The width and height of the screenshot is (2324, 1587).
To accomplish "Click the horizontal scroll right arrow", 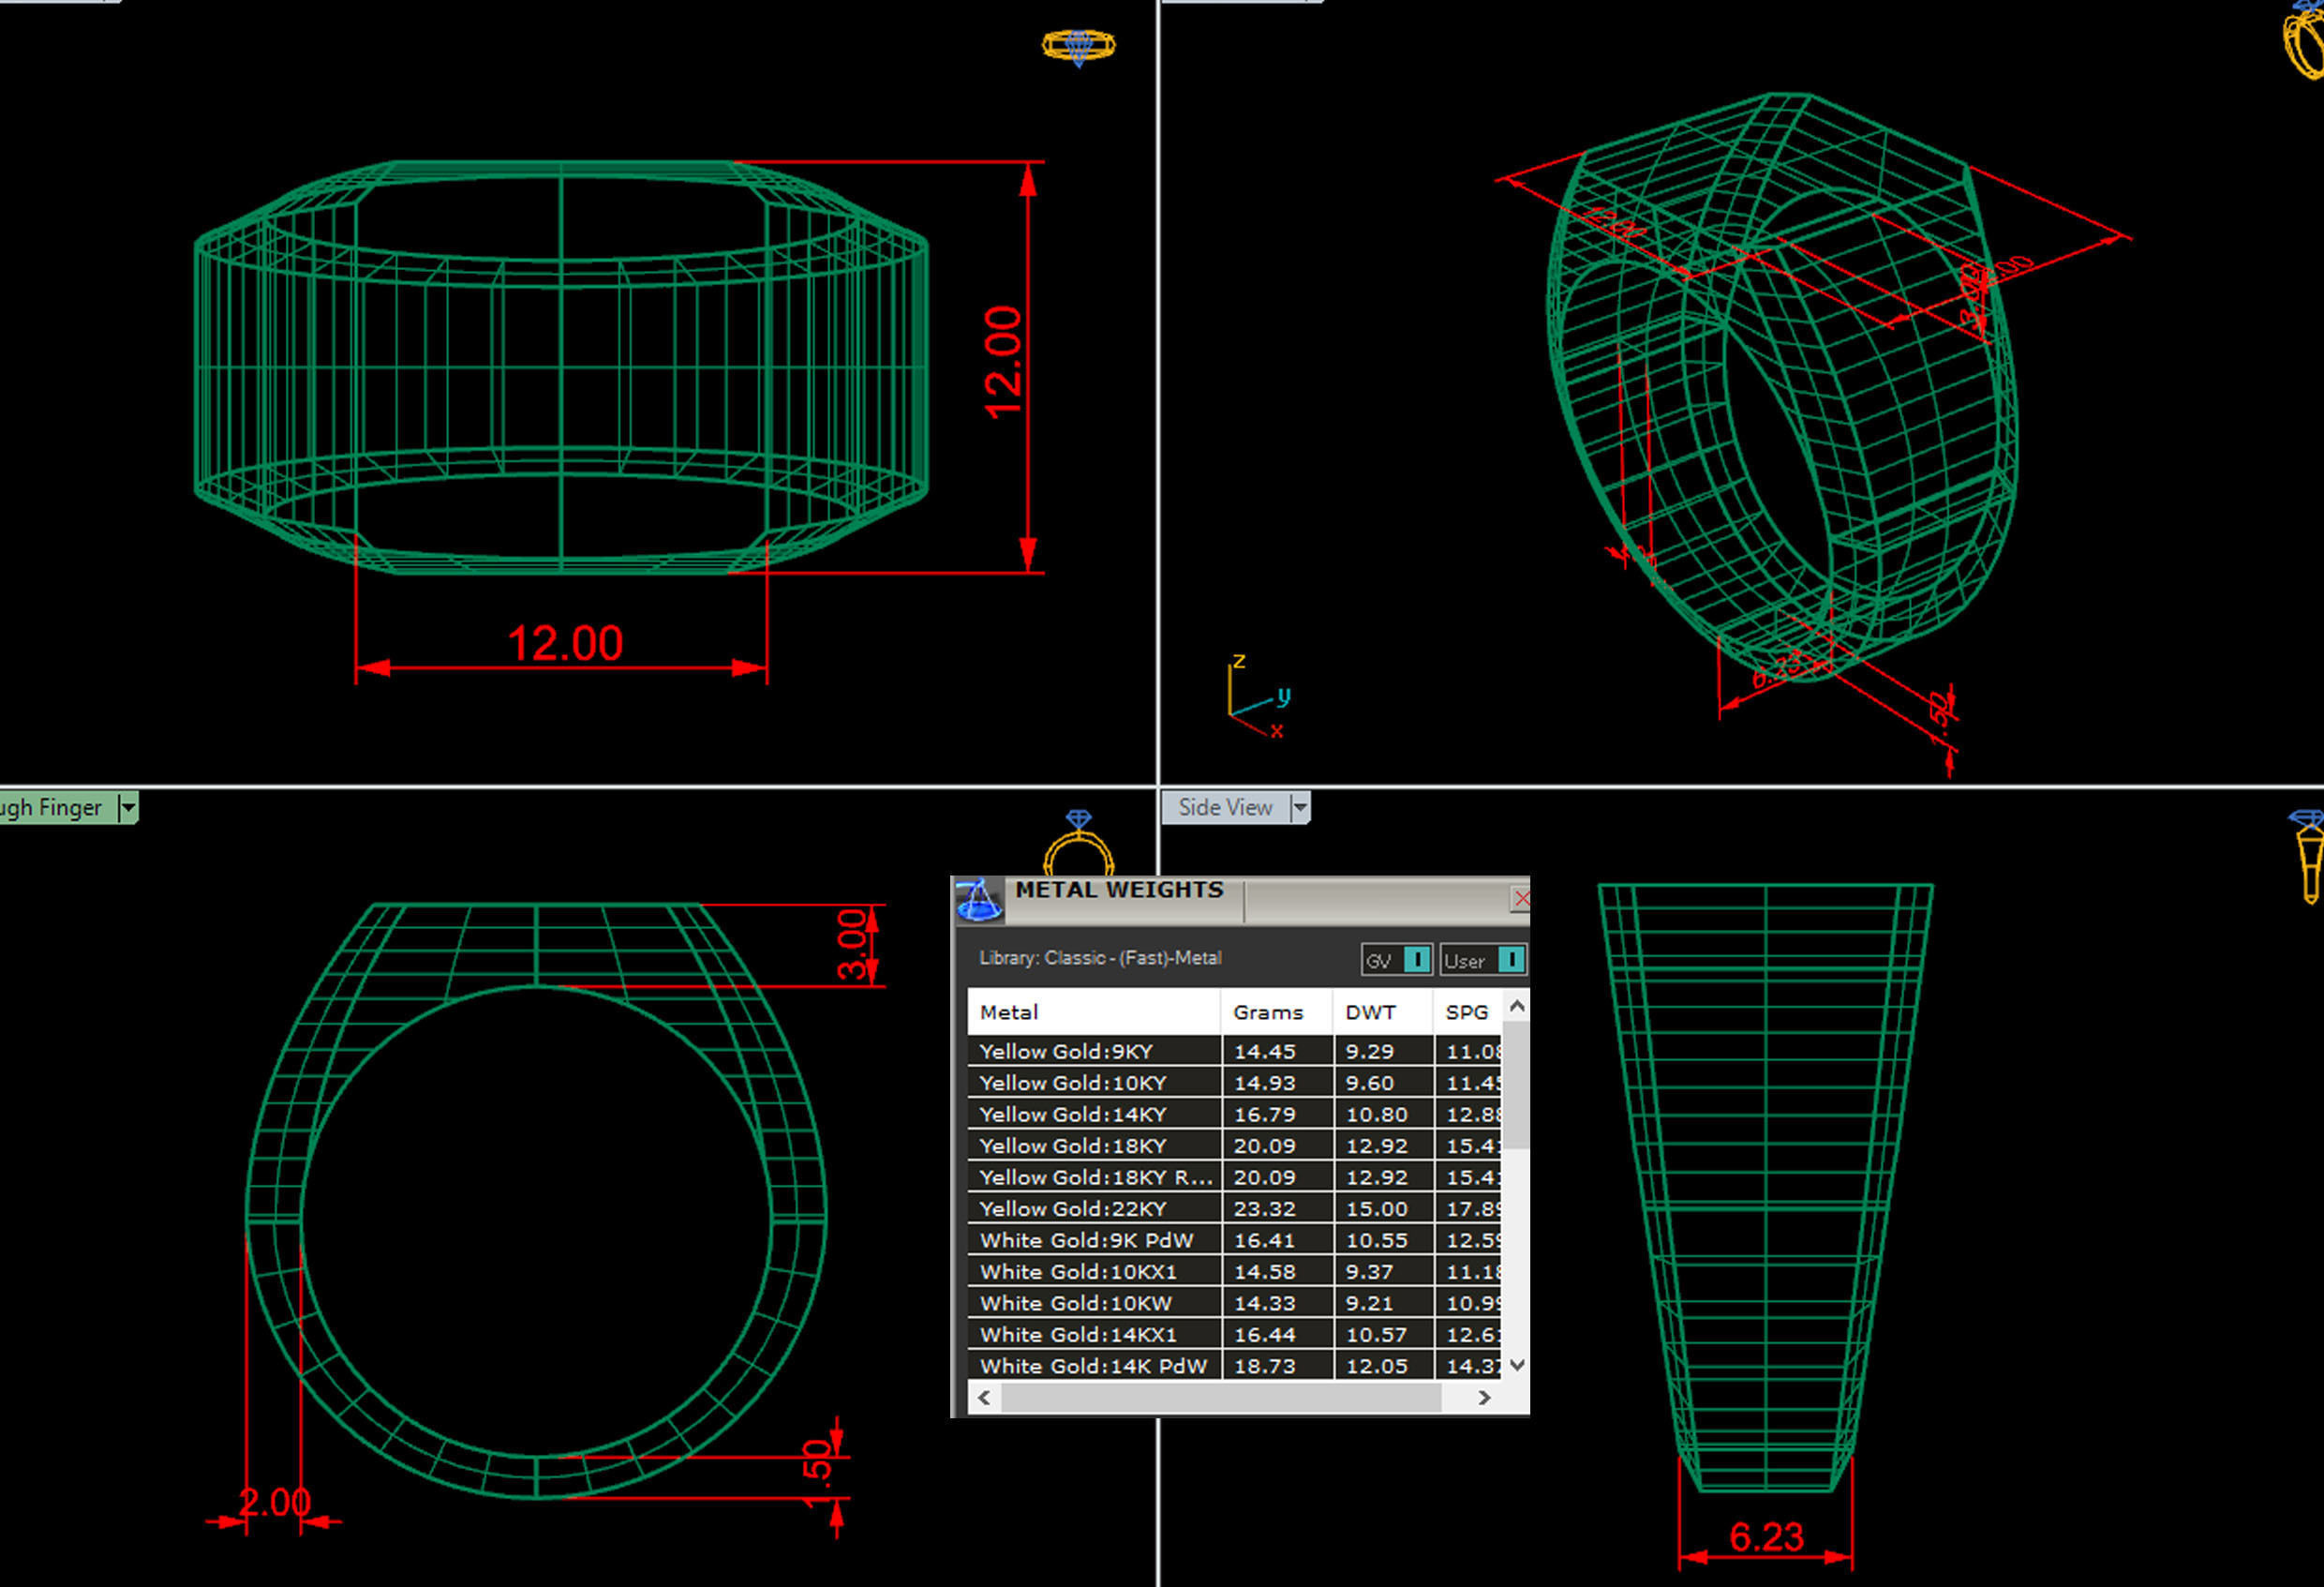I will [1484, 1398].
